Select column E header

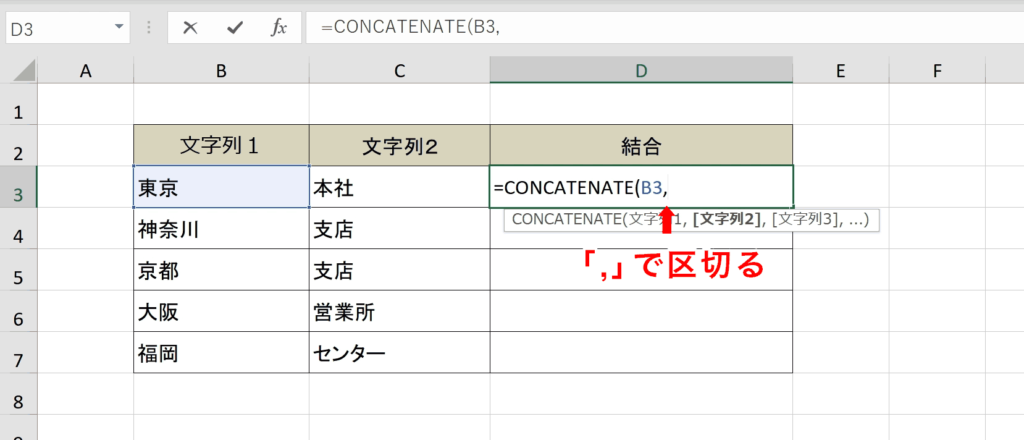pos(840,70)
